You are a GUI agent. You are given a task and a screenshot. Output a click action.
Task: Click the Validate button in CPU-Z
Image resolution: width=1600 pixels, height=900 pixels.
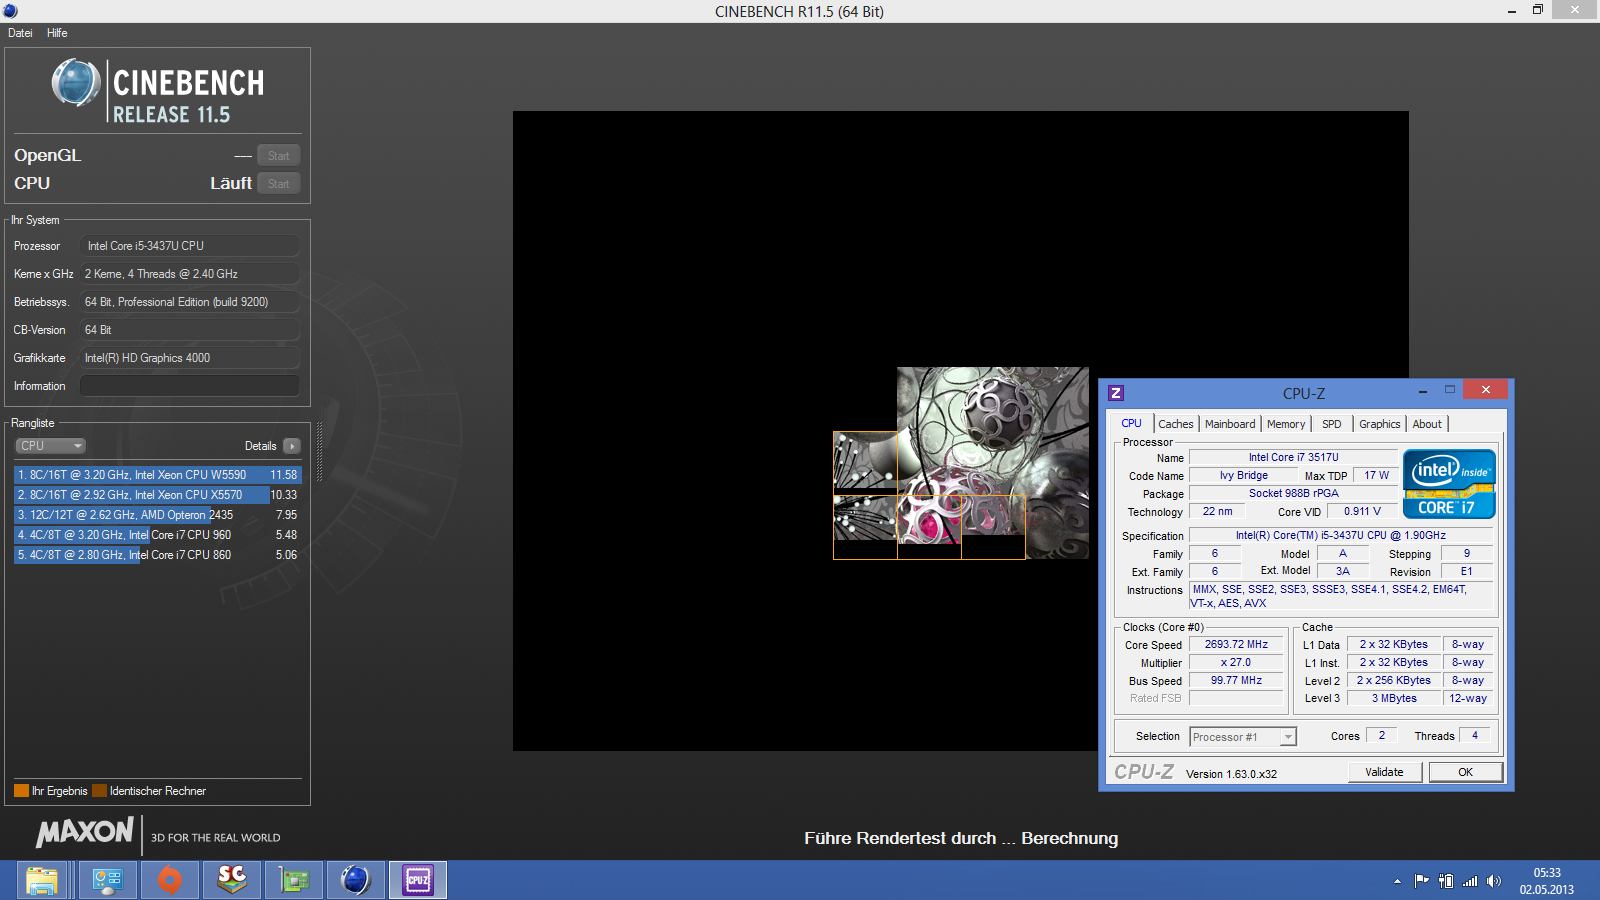point(1384,772)
